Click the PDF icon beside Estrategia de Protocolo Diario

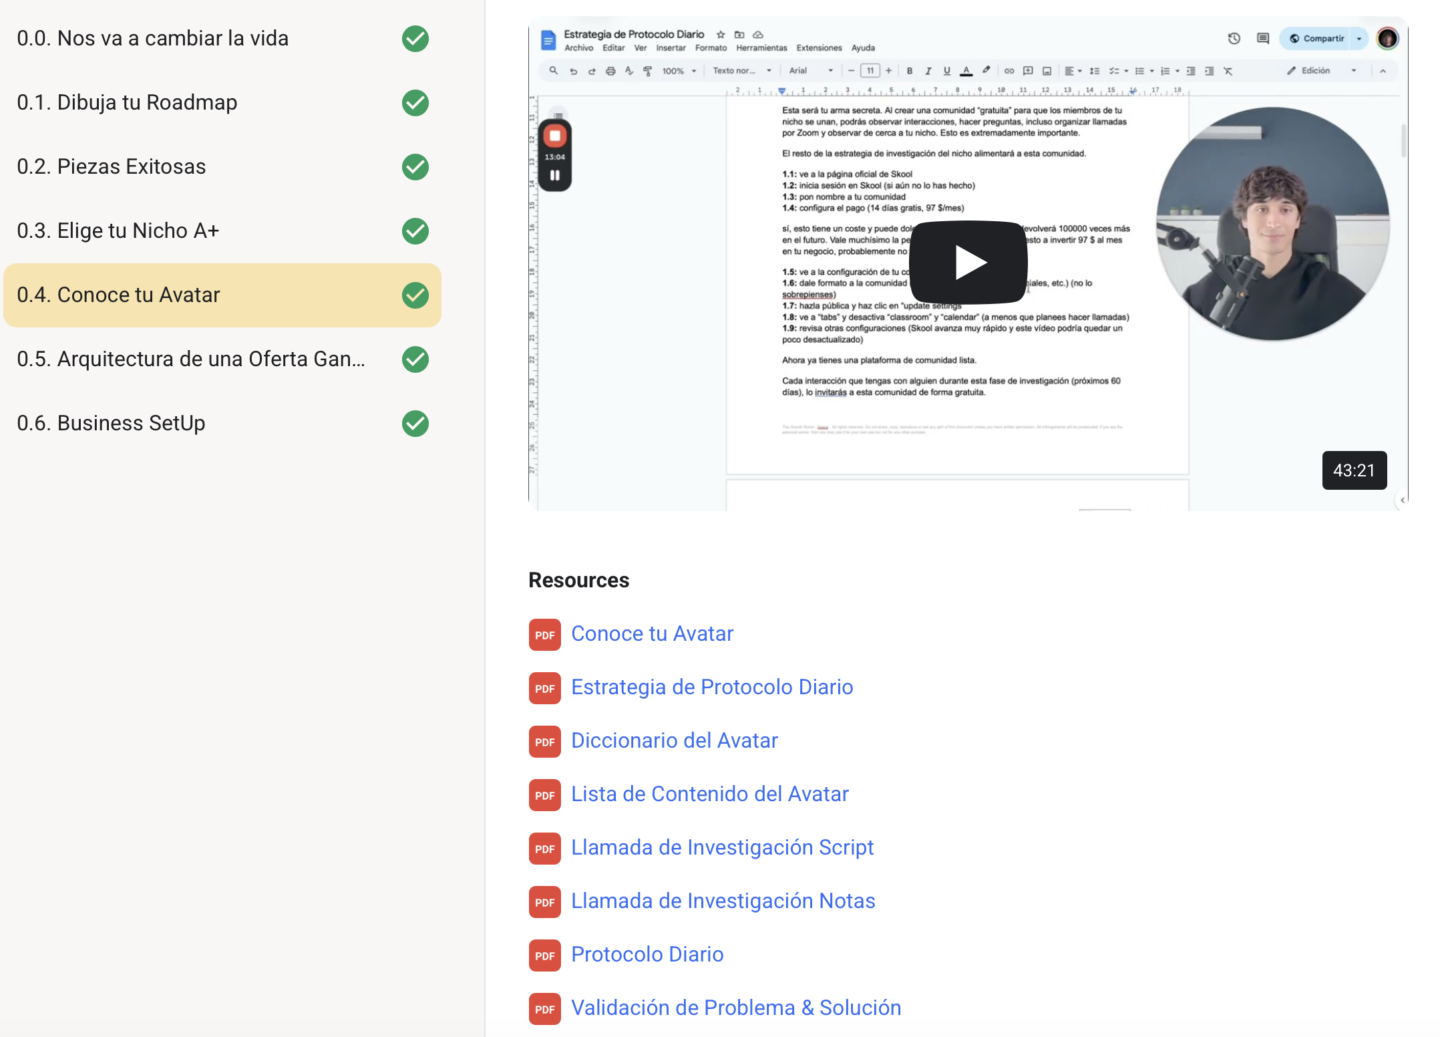click(x=545, y=688)
